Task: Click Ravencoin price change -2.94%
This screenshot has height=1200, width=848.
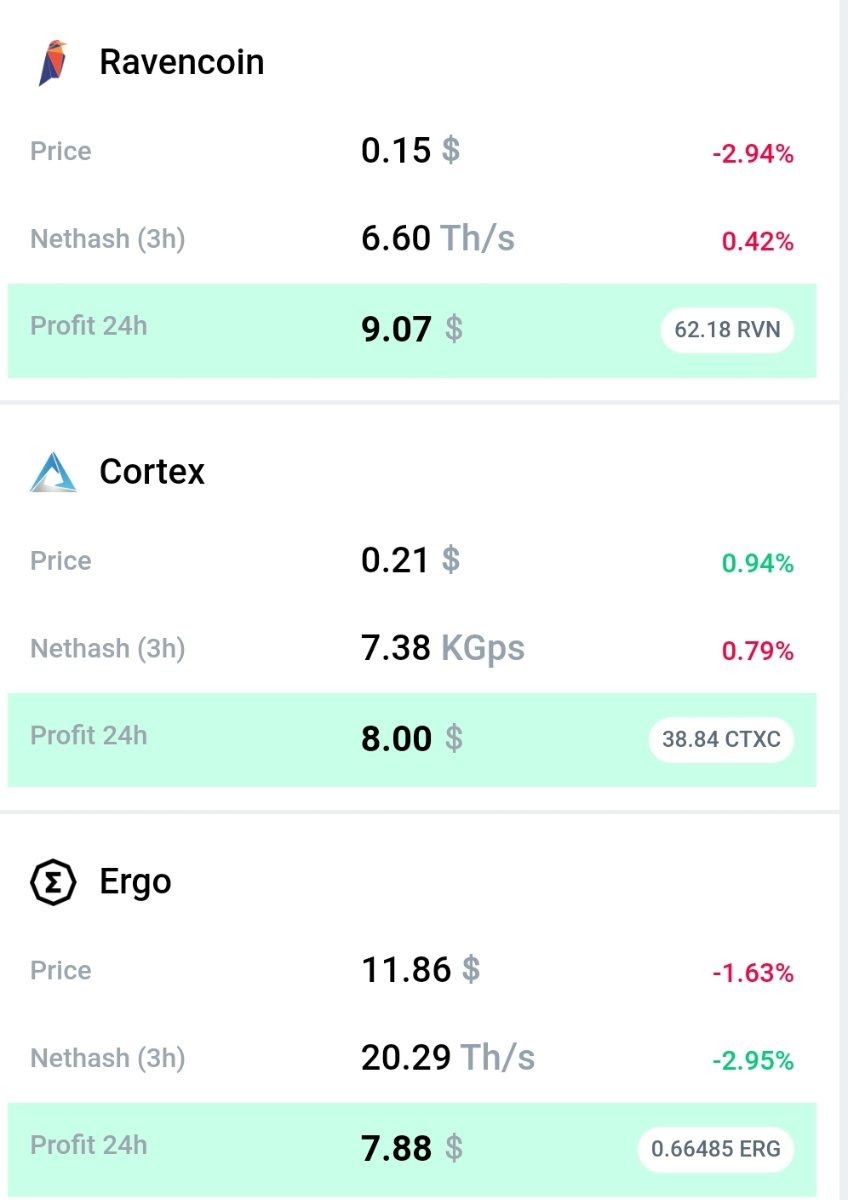Action: (x=753, y=154)
